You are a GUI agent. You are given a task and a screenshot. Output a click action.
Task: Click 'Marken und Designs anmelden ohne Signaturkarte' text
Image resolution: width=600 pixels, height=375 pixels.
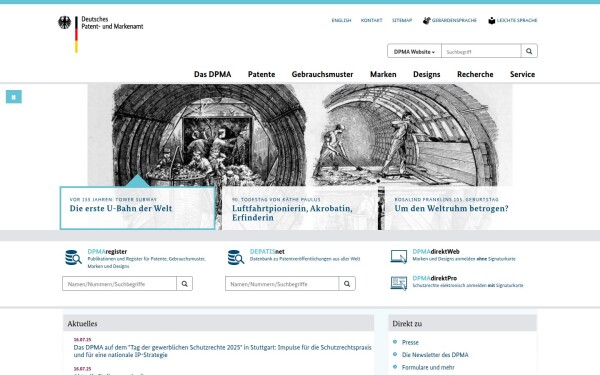tap(464, 259)
